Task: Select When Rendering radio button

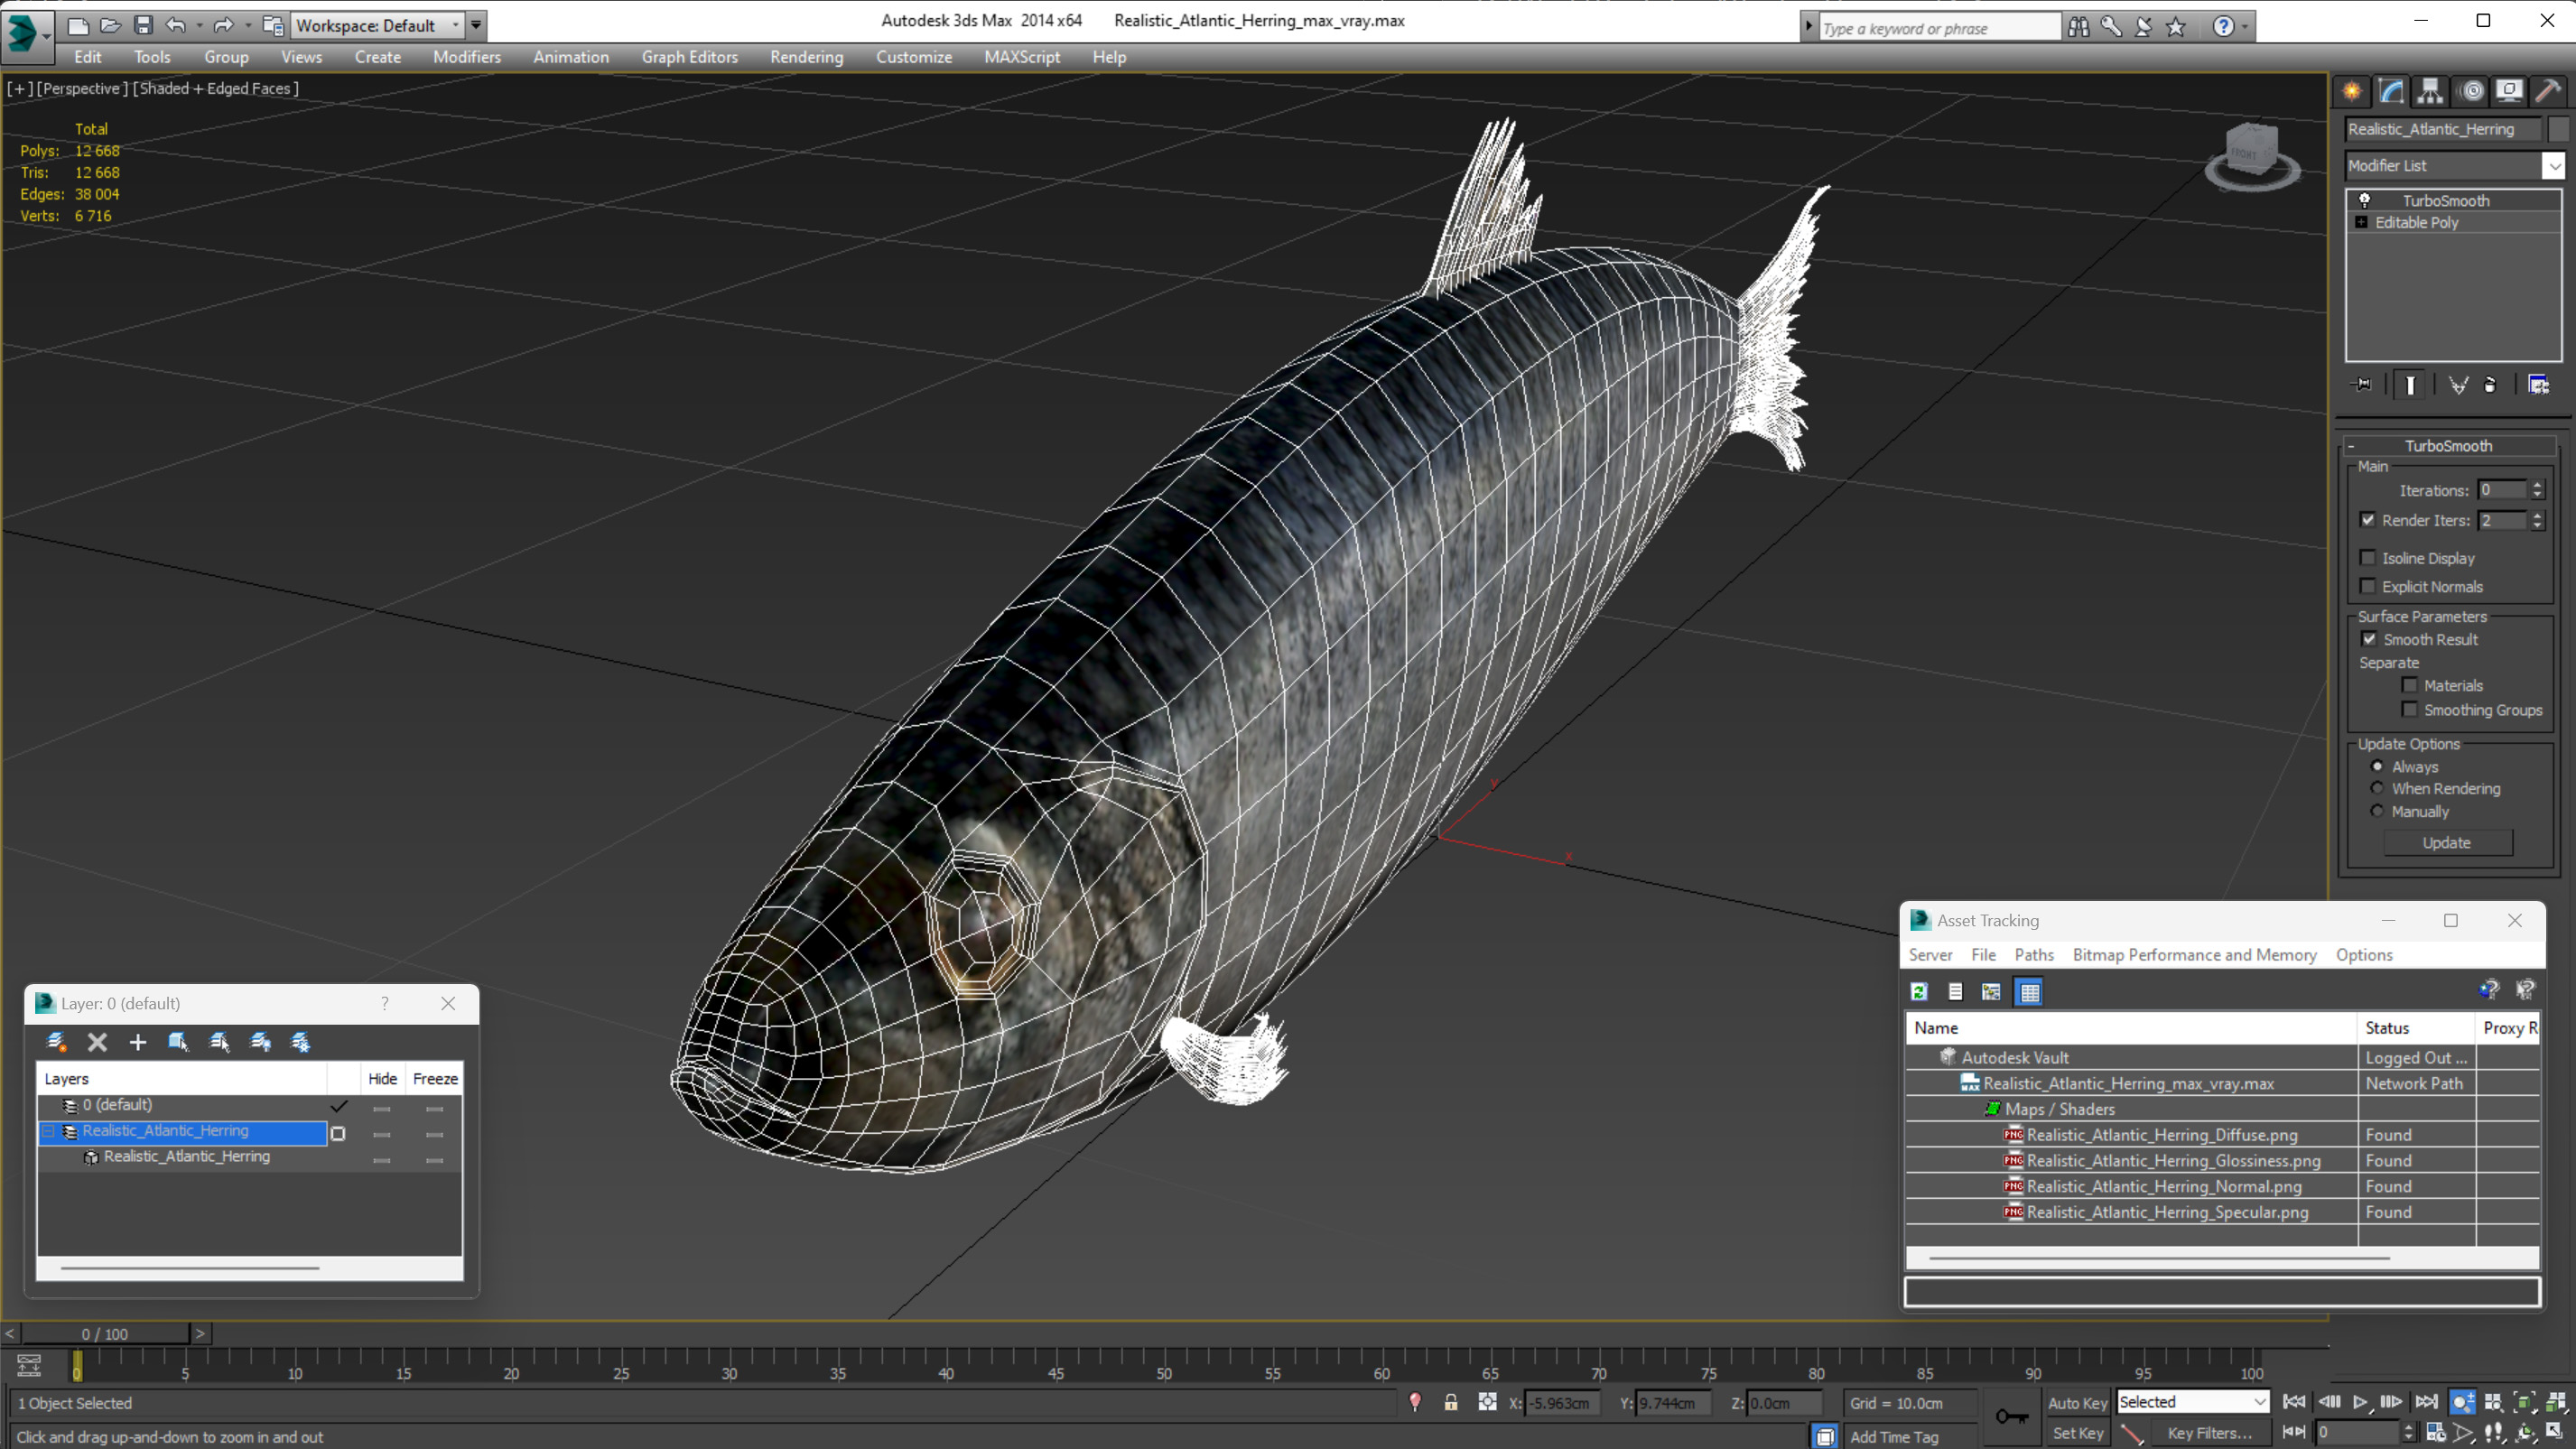Action: pyautogui.click(x=2377, y=788)
